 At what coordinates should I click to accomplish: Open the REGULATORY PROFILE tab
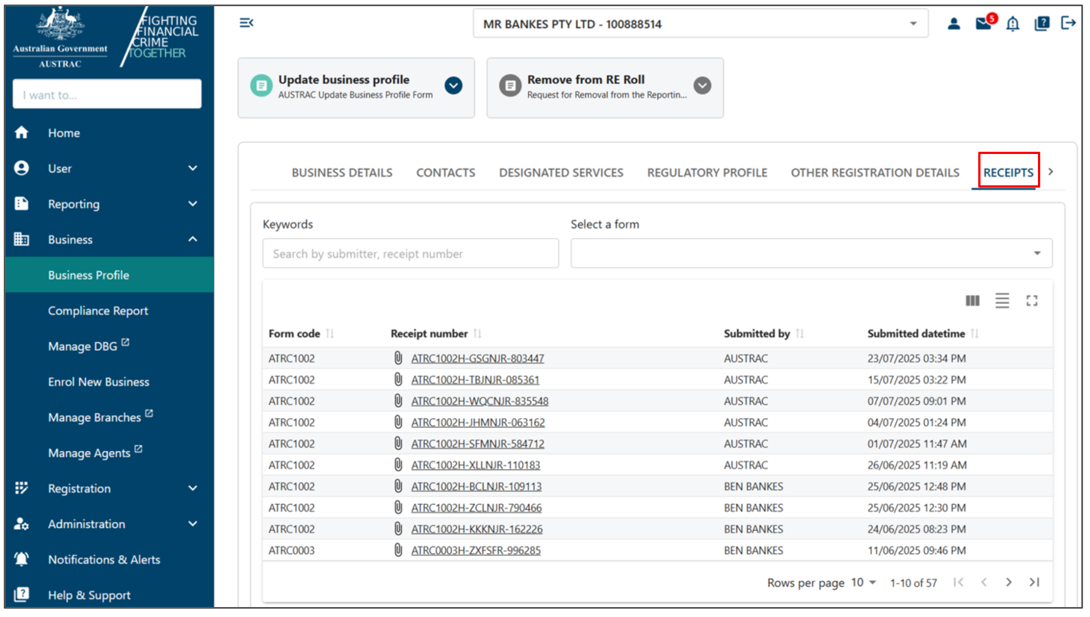707,172
